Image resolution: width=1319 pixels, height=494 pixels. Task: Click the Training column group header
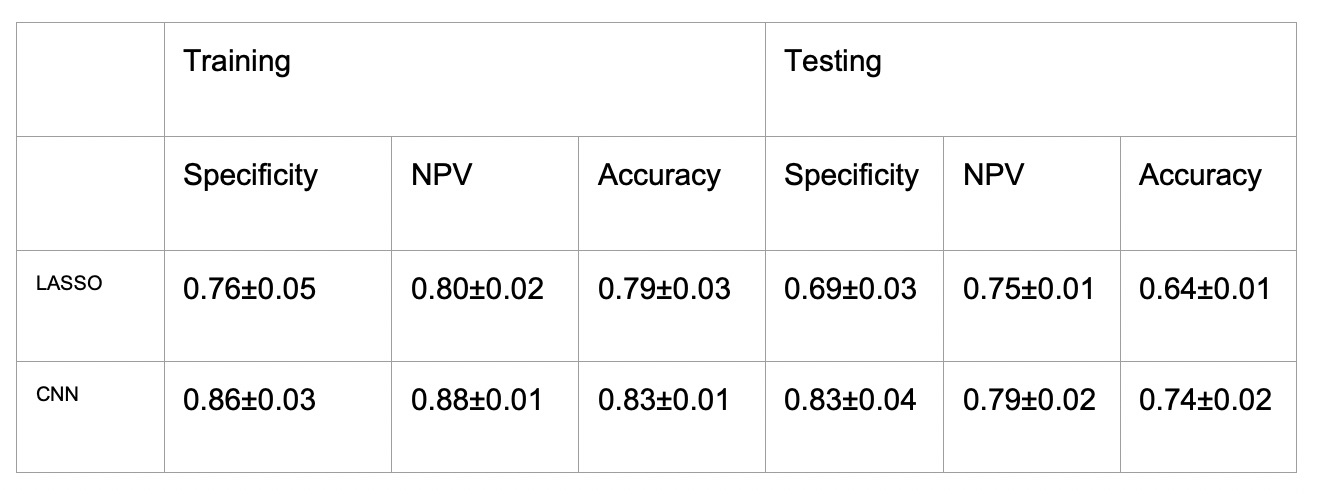point(237,62)
